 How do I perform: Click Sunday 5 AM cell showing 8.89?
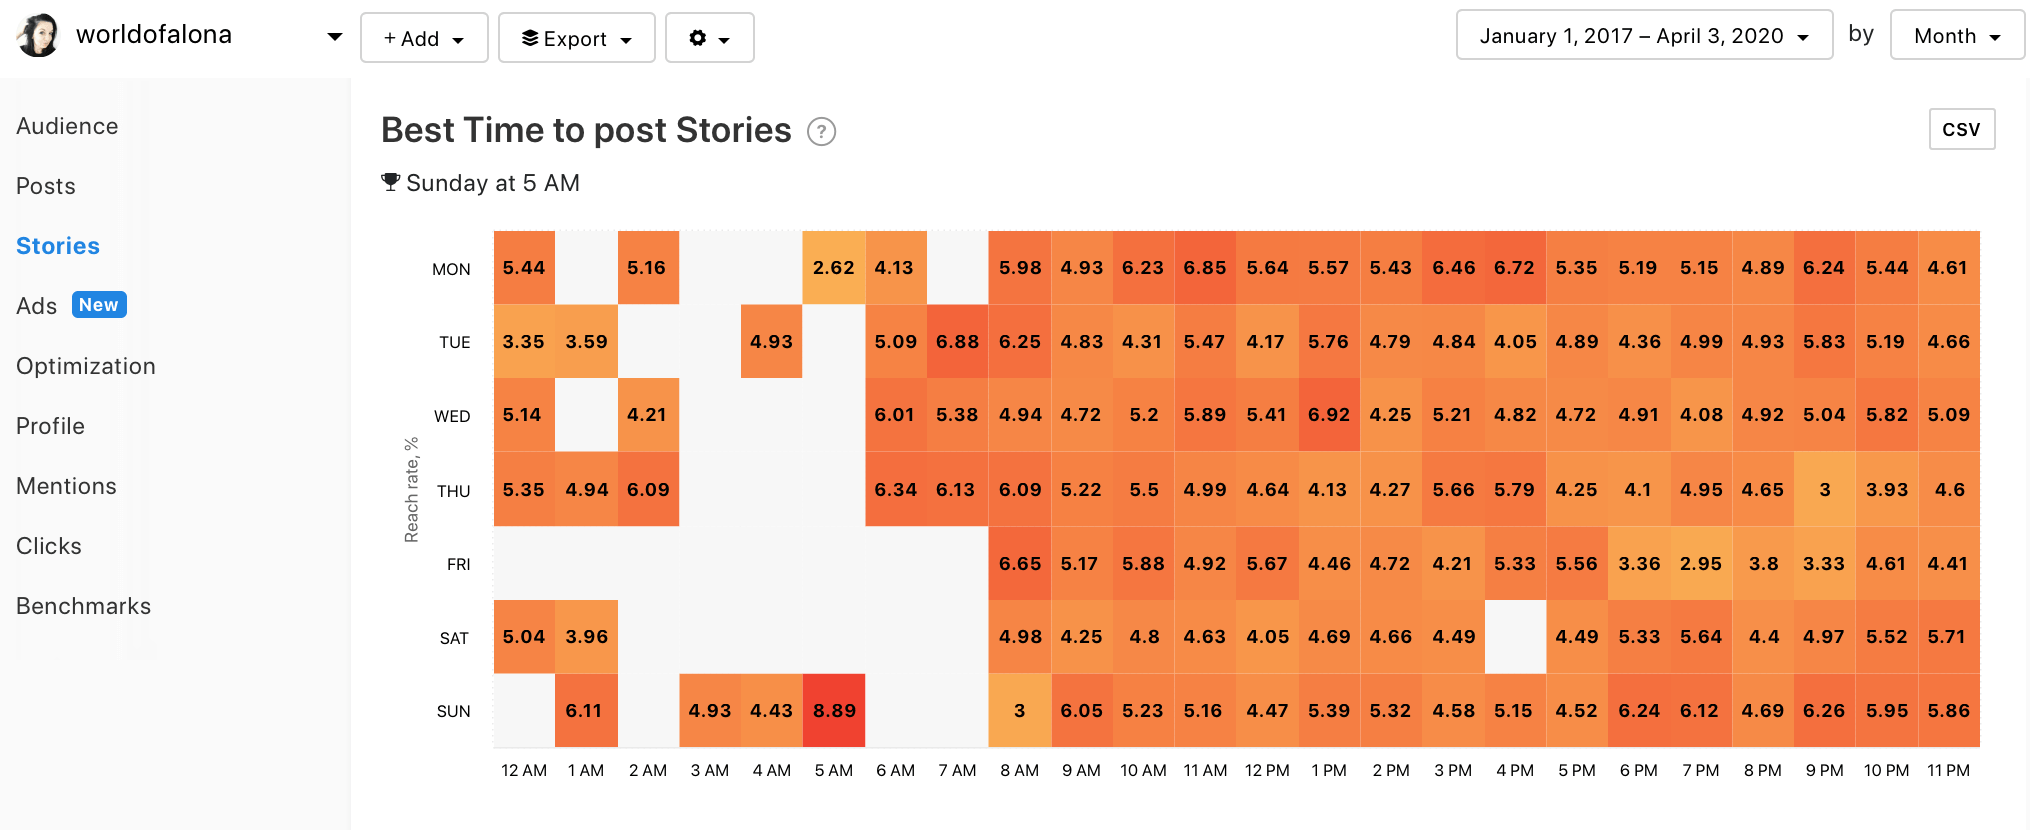pyautogui.click(x=833, y=711)
